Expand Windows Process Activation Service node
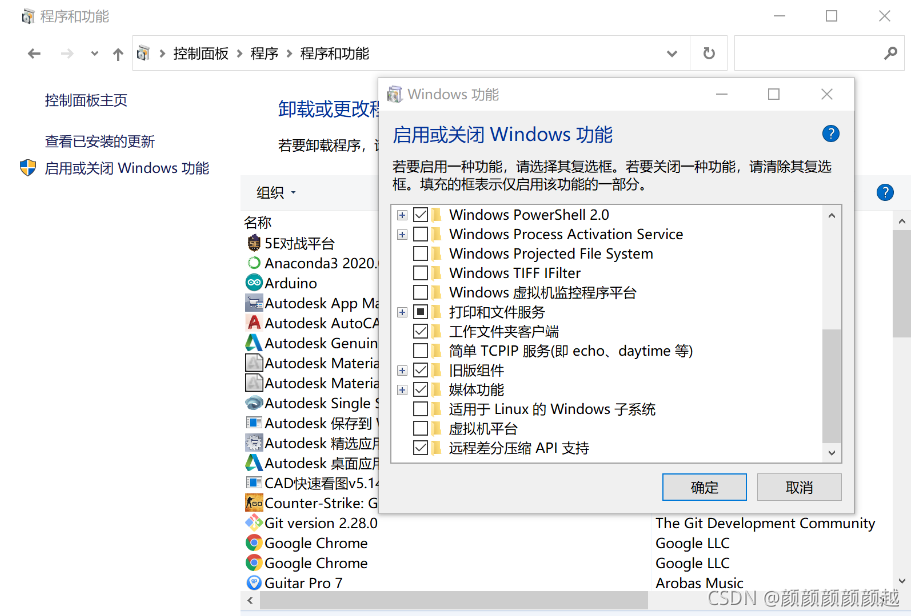 (402, 234)
